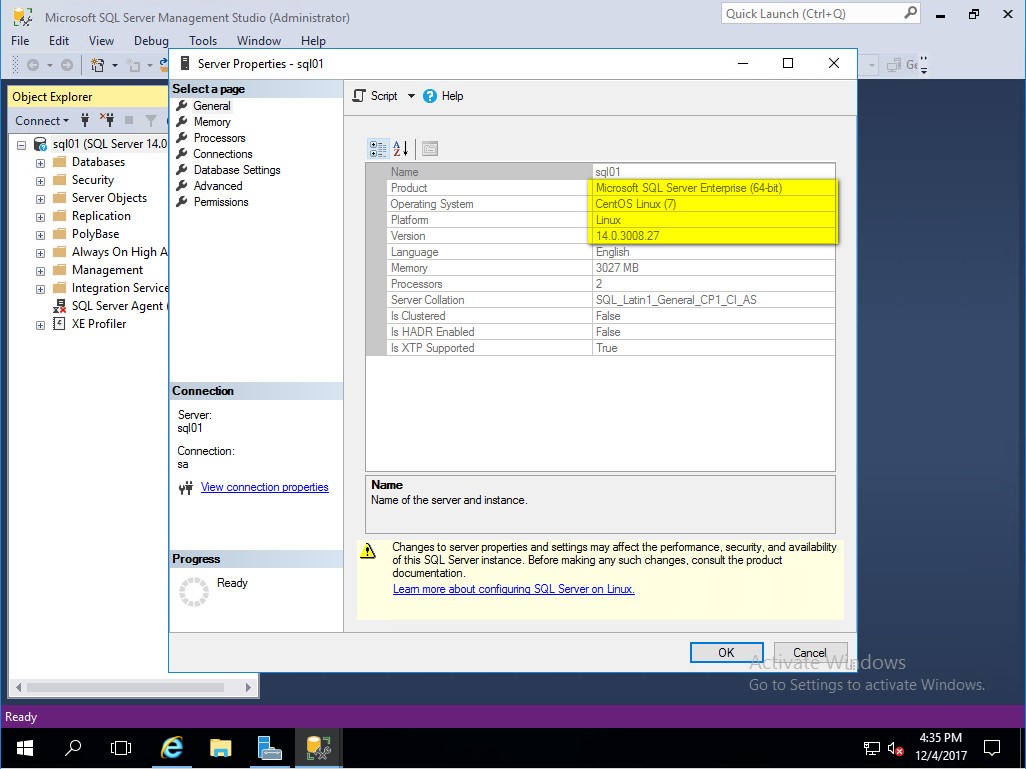Click the SQL Server Management Studio taskbar icon
This screenshot has width=1026, height=769.
pos(318,748)
